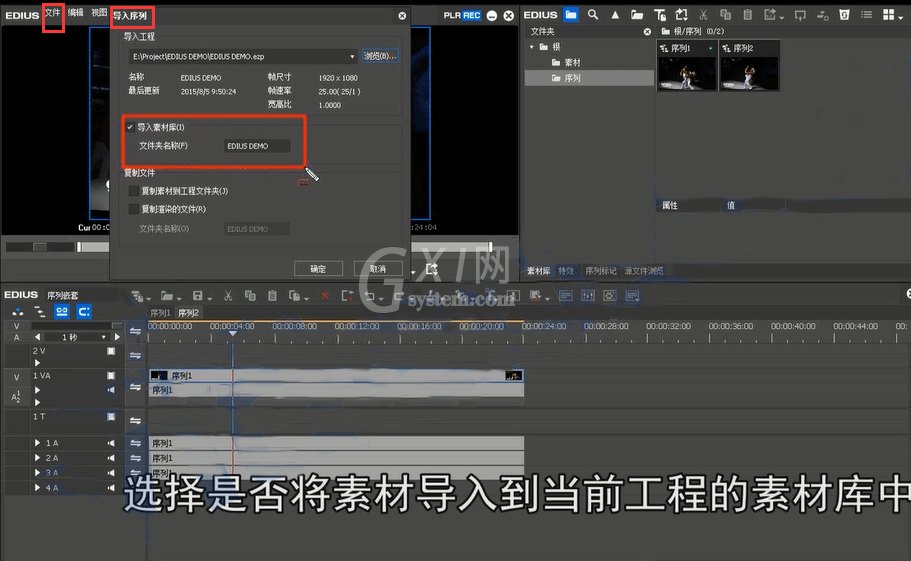Open the 视图 menu
Viewport: 911px width, 561px height.
(x=99, y=13)
